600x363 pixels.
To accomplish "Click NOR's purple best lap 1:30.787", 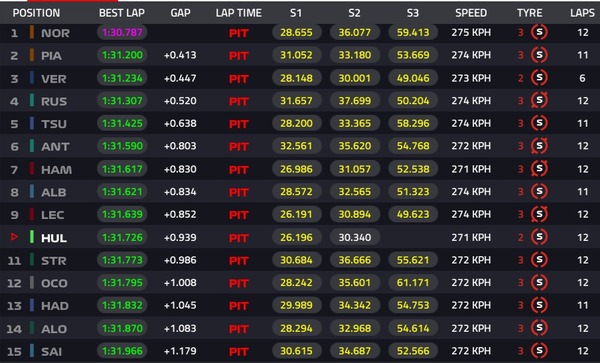I will [x=122, y=33].
